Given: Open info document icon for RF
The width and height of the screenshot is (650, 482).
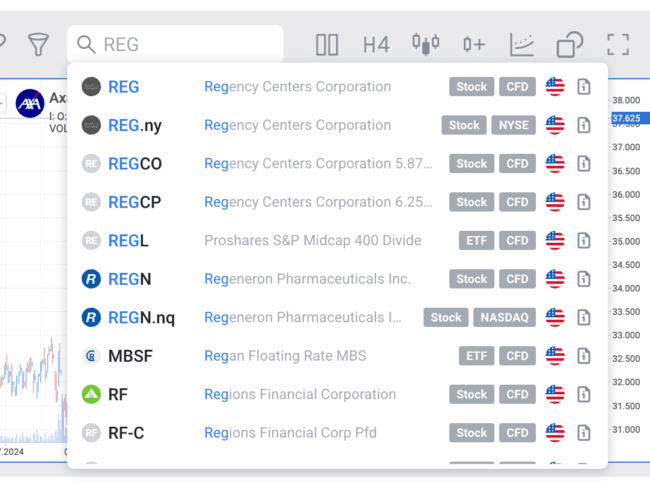Looking at the screenshot, I should click(x=584, y=395).
